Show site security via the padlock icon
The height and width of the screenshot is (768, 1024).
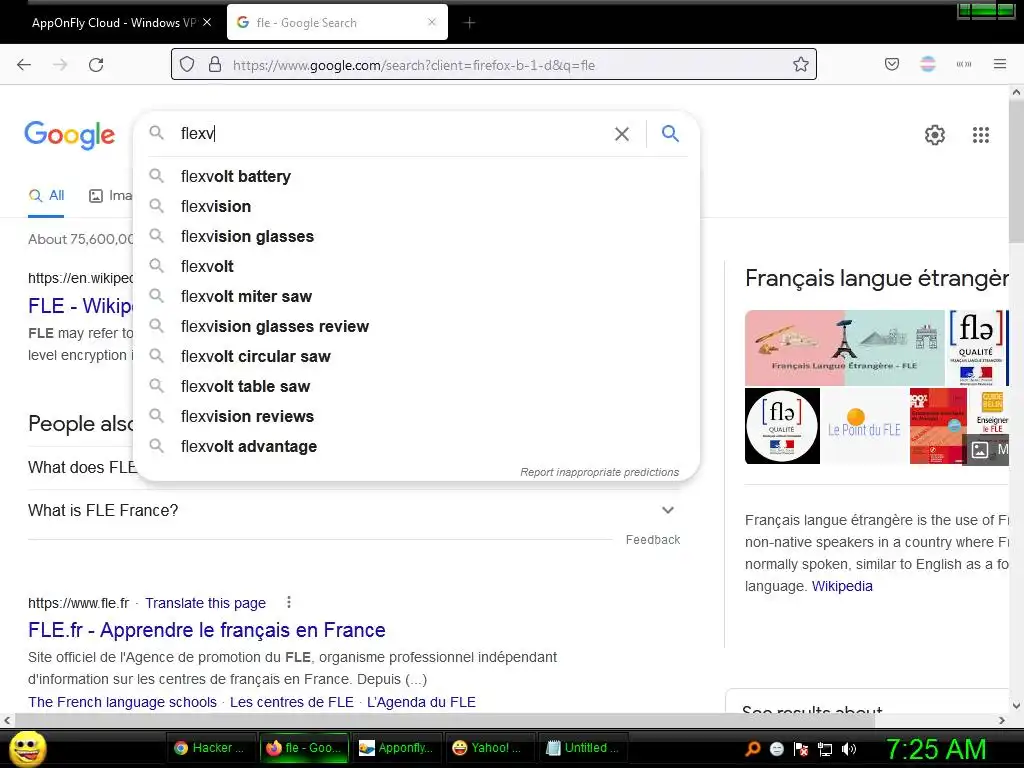point(215,65)
